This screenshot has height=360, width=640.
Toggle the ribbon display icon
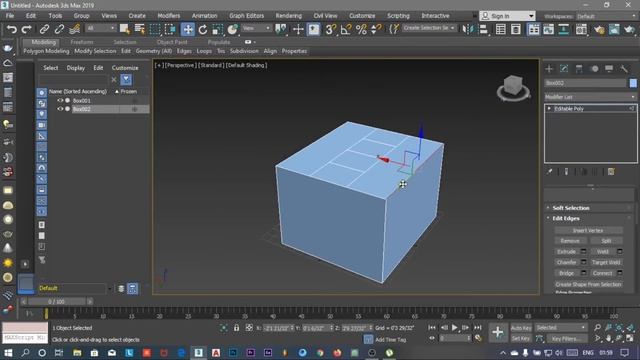pyautogui.click(x=533, y=29)
